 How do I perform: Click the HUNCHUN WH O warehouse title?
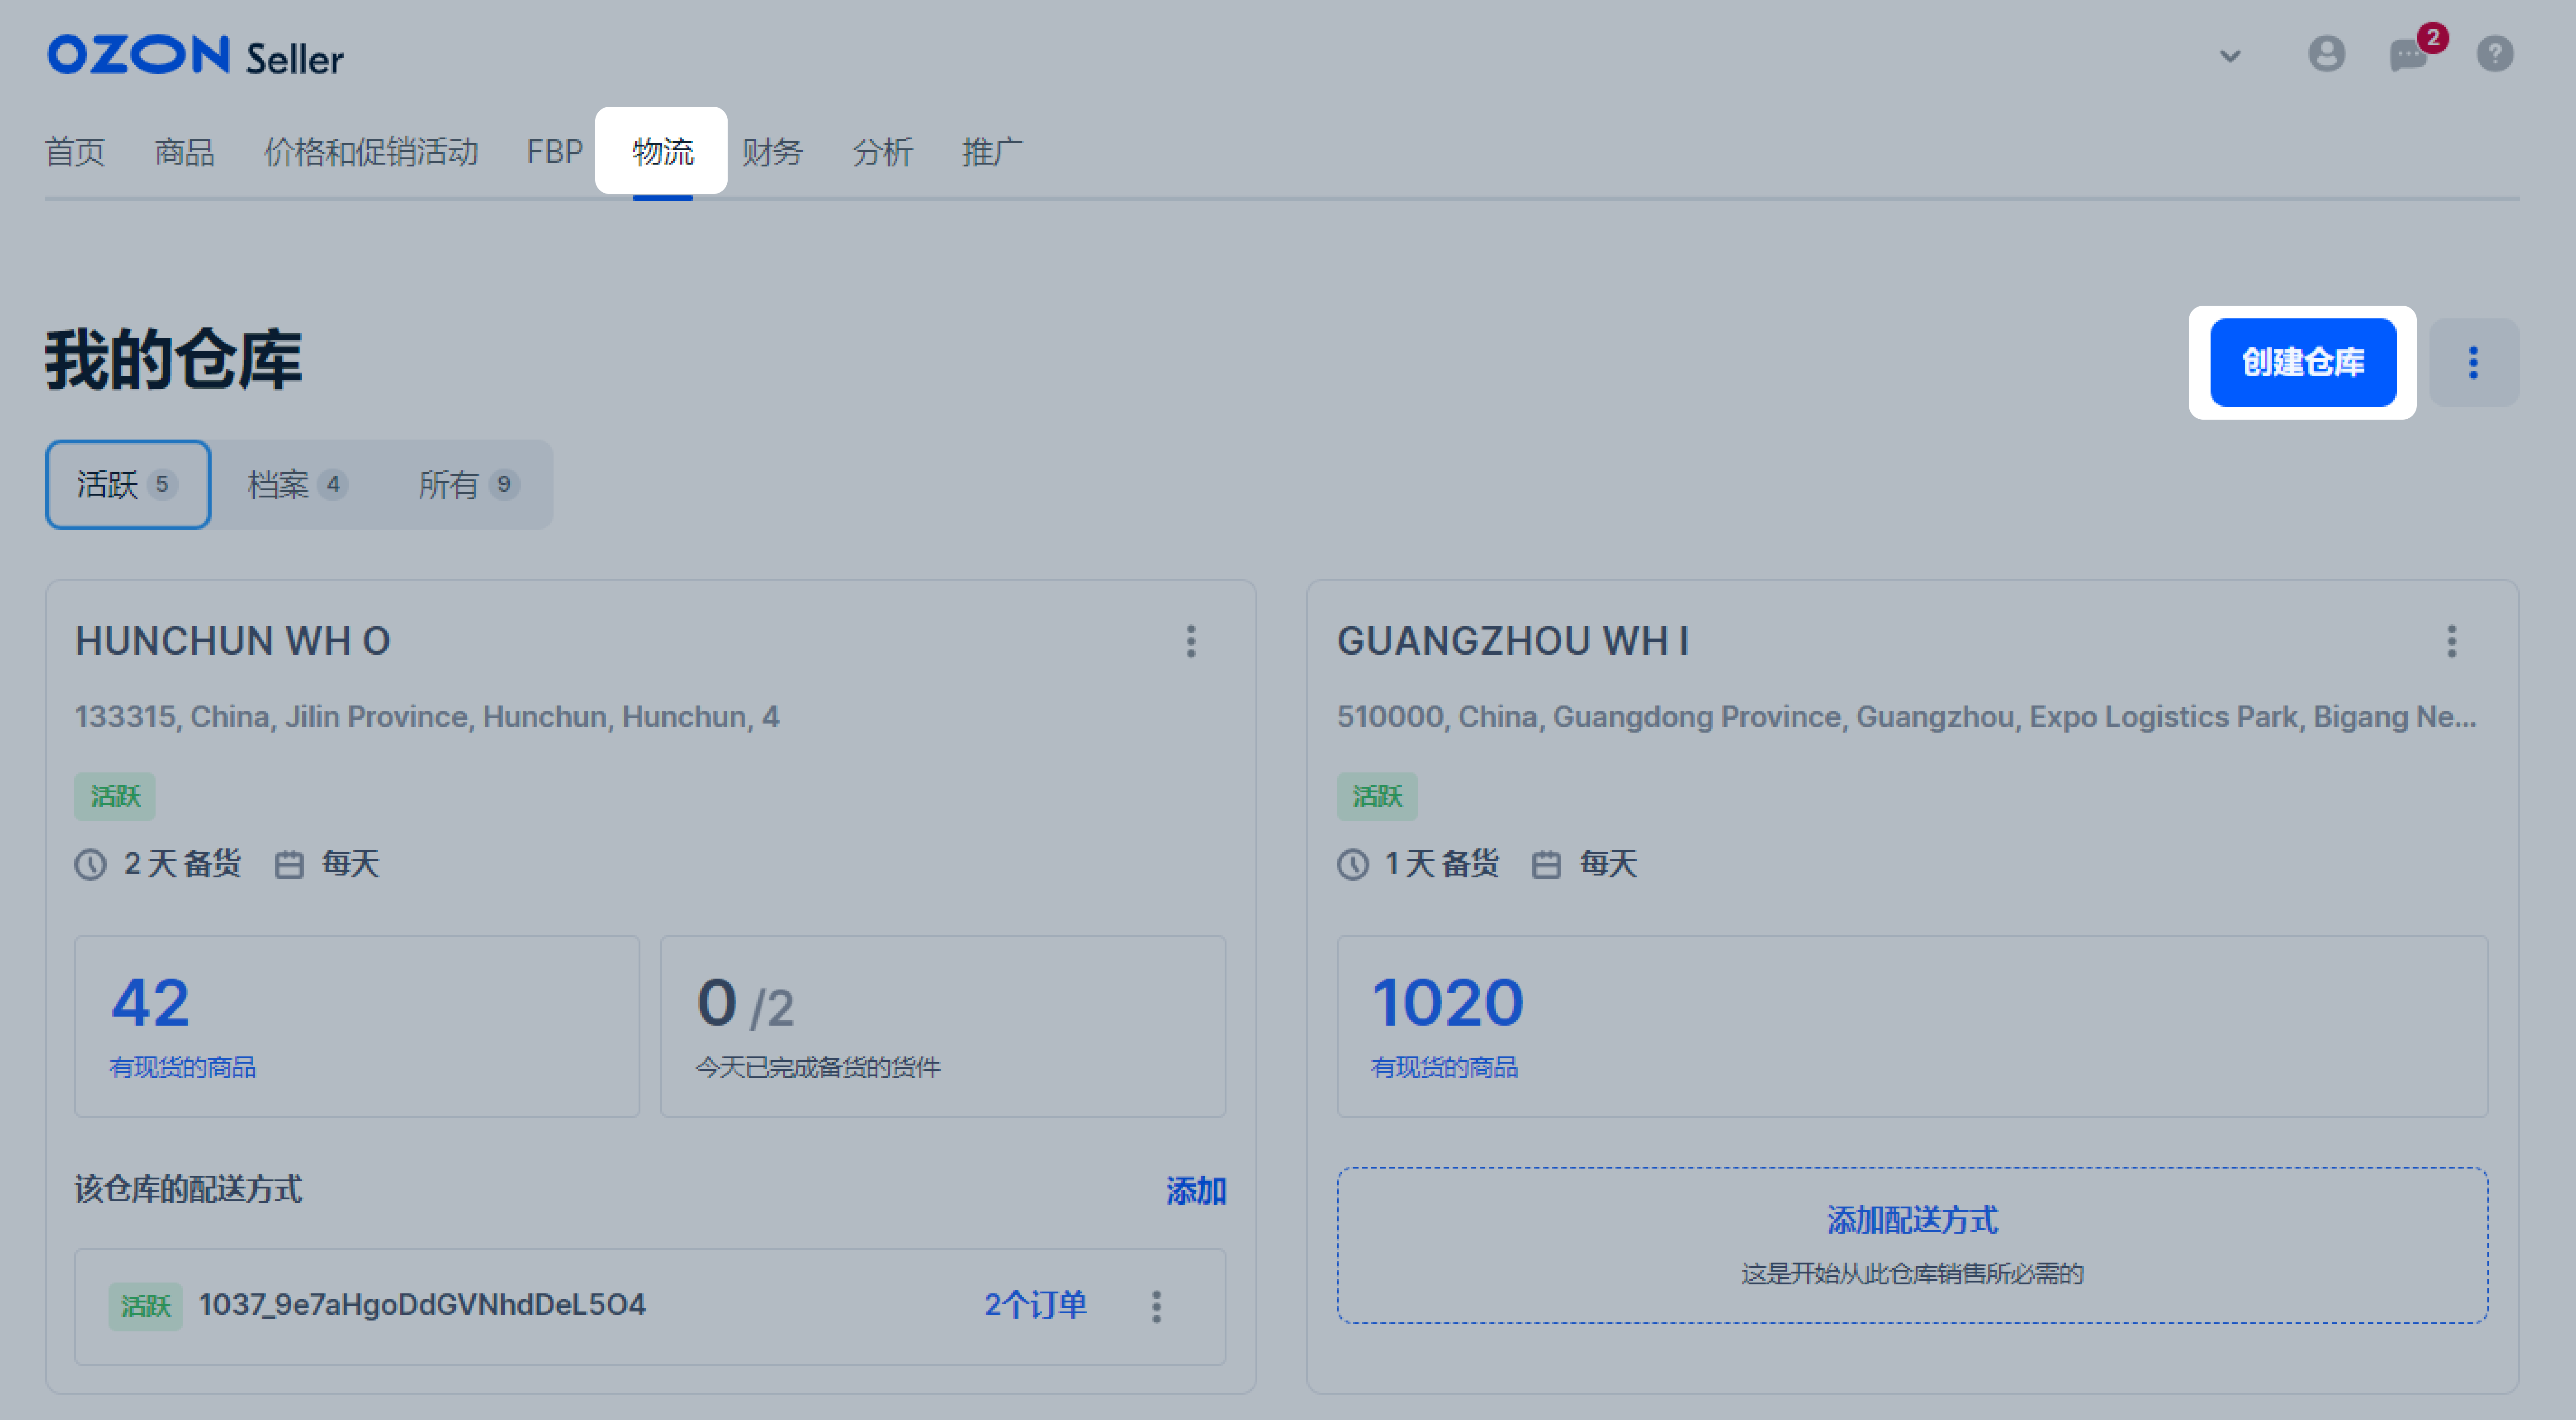tap(233, 641)
